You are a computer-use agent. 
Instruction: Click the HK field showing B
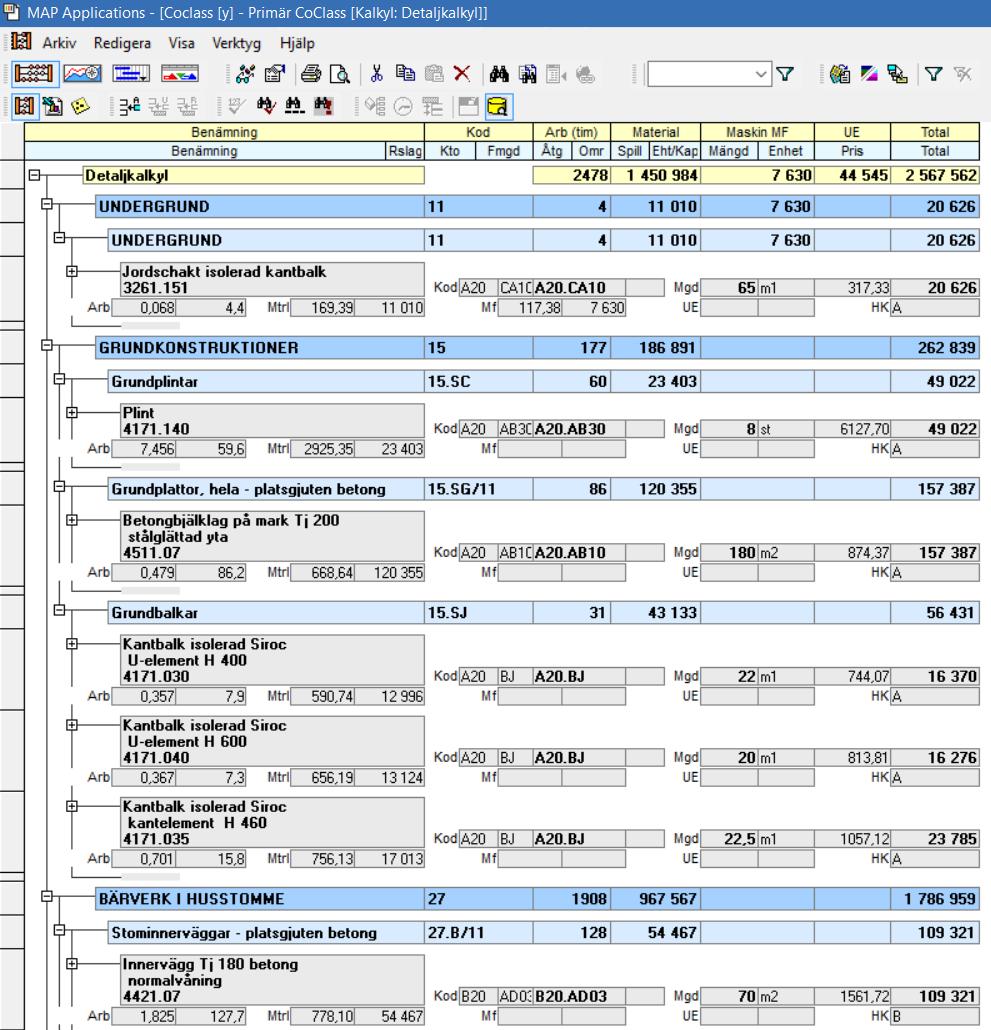[935, 1016]
